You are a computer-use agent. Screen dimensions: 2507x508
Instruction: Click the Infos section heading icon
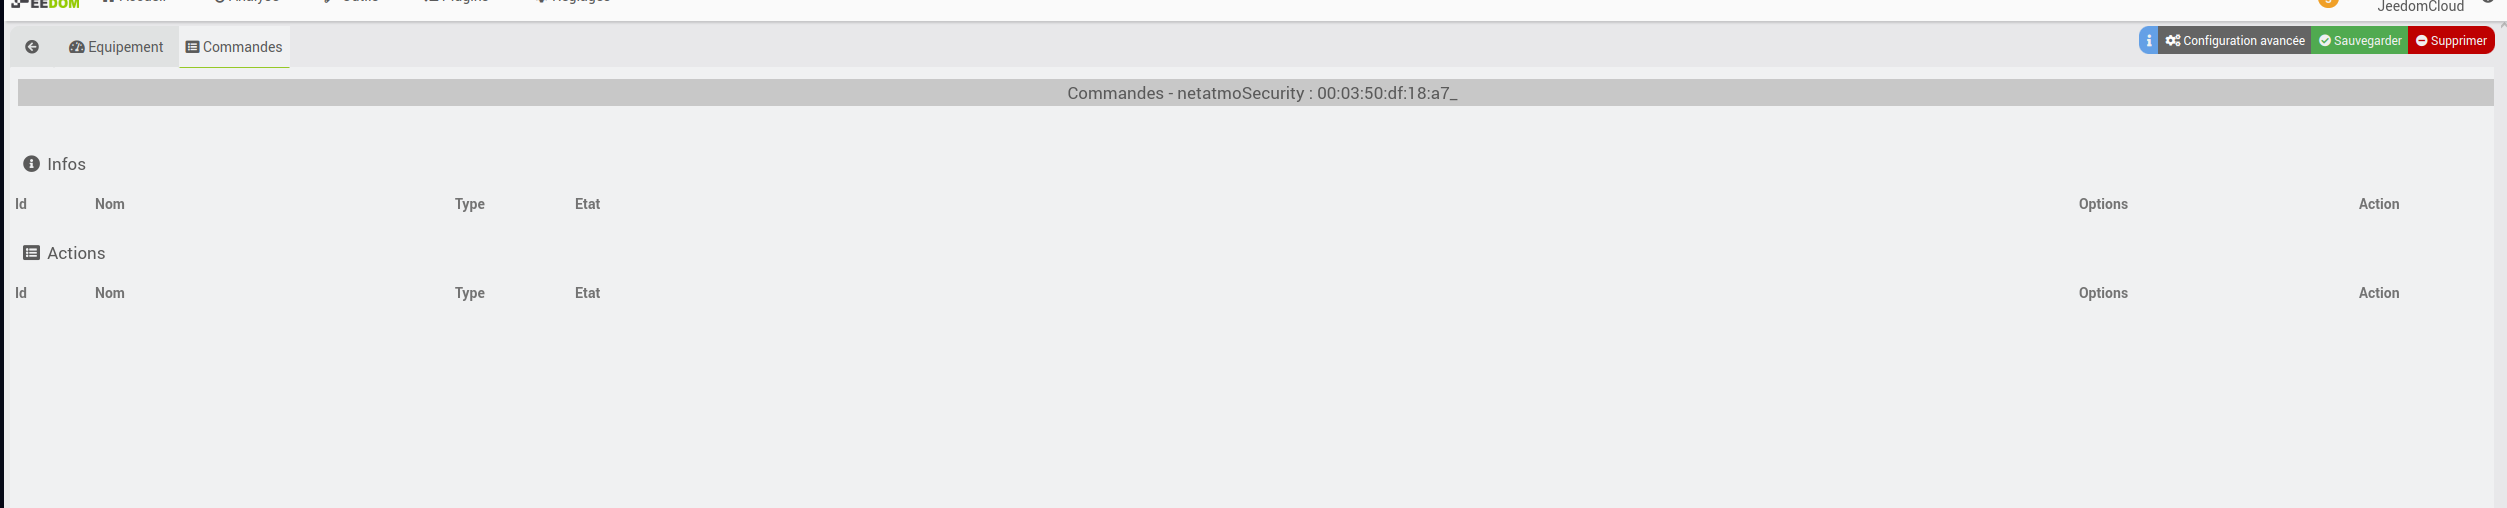click(x=31, y=164)
